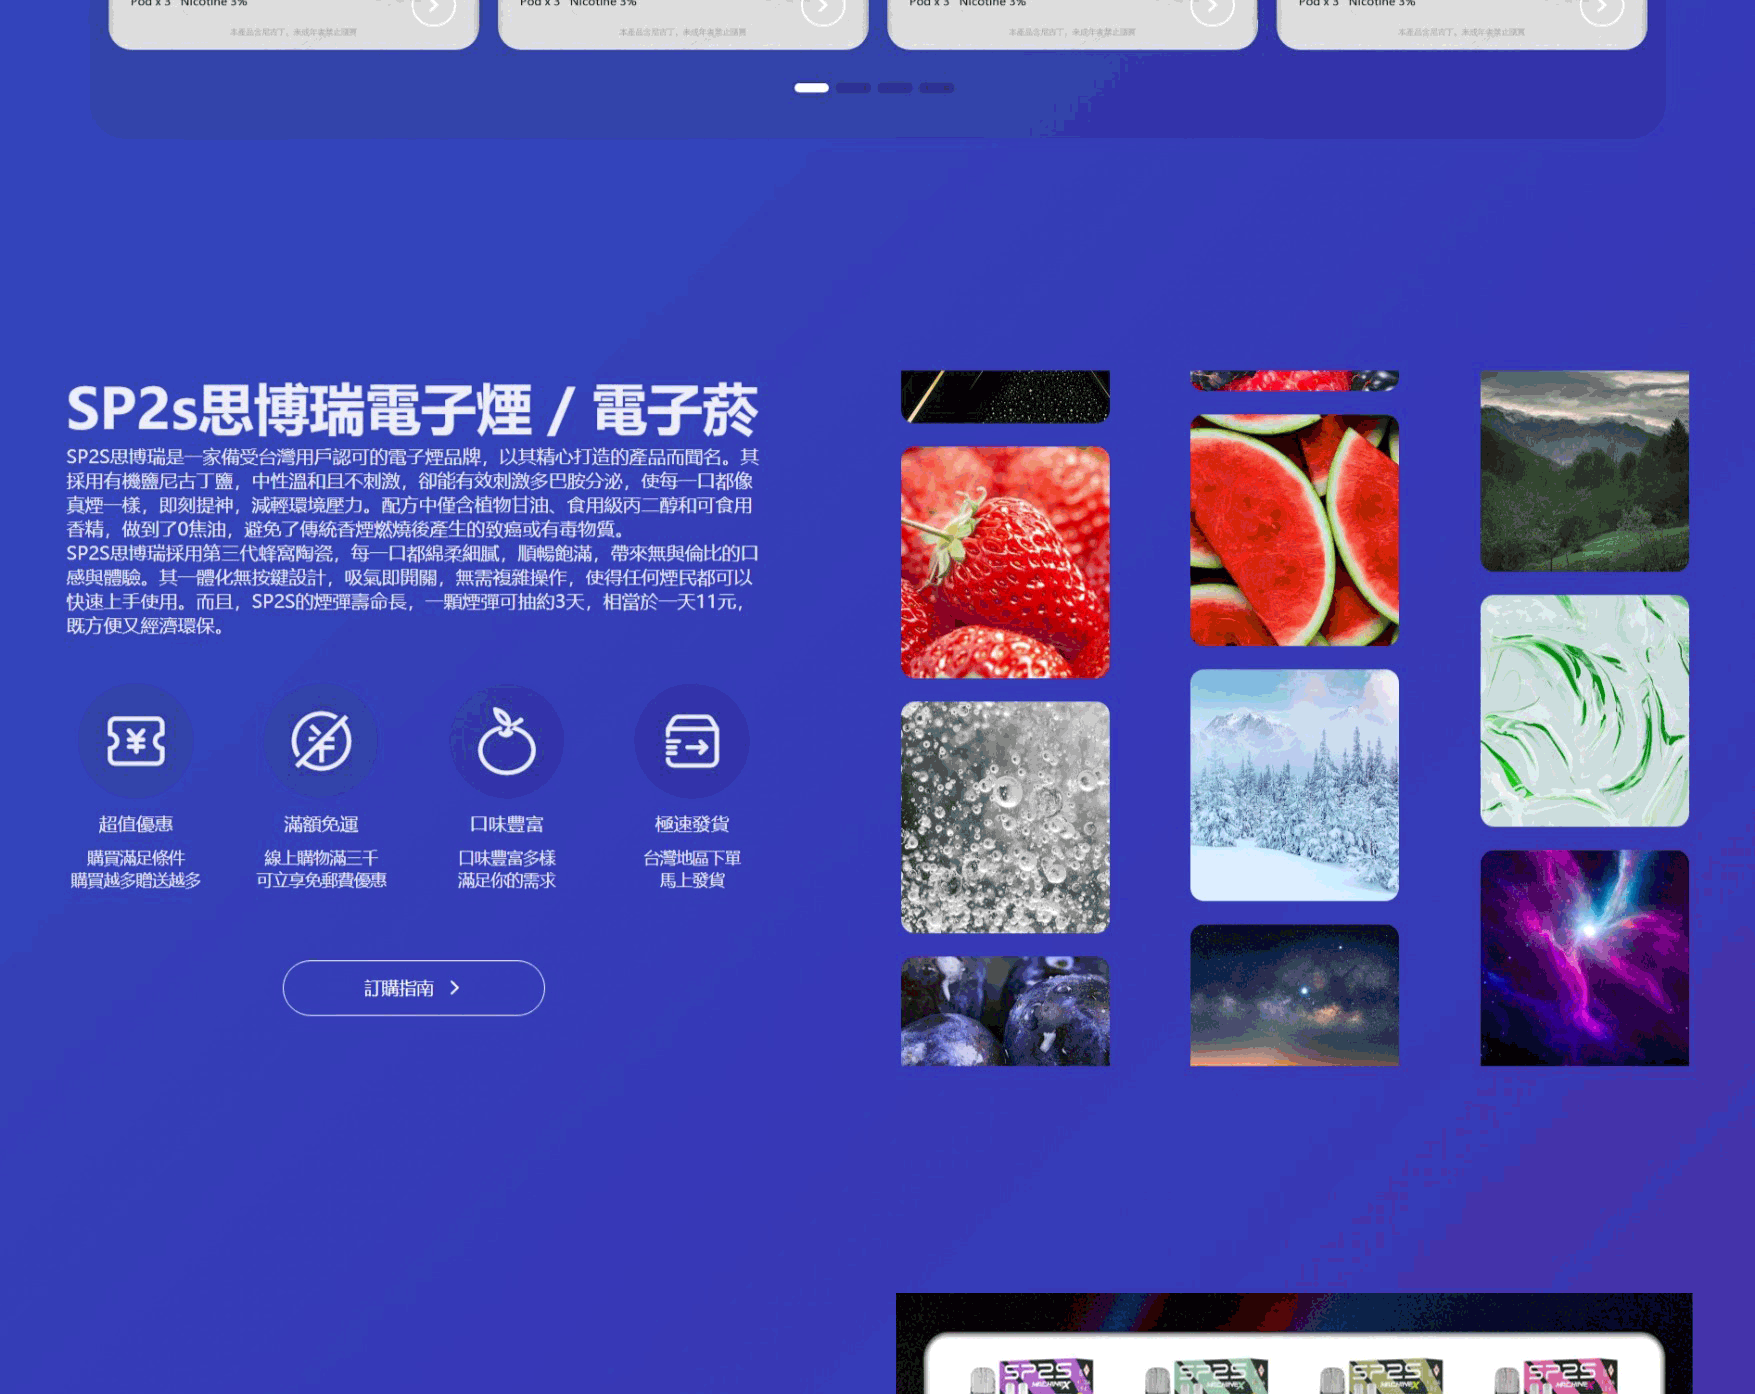Click the 滿額免運 label
This screenshot has width=1755, height=1394.
click(x=321, y=824)
